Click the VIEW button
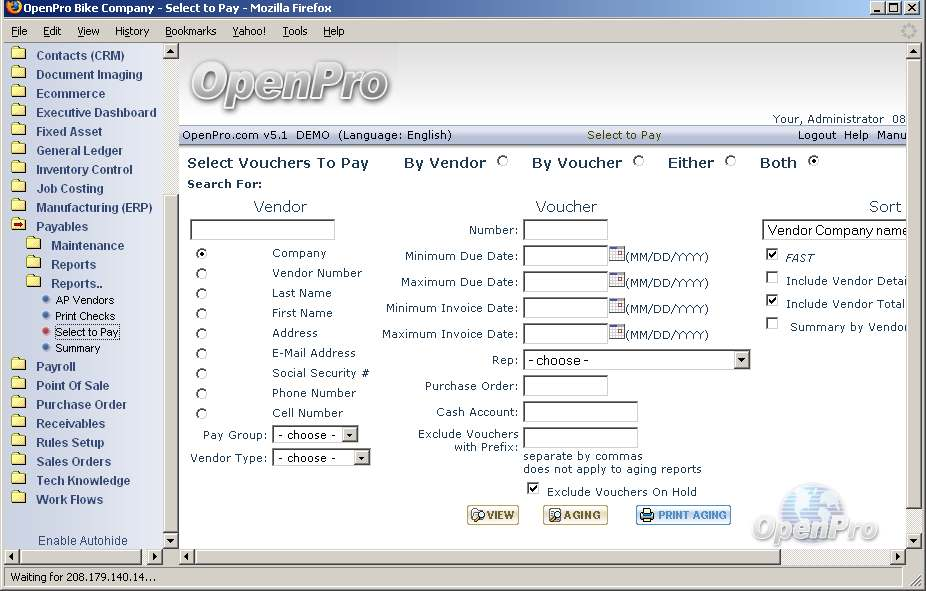 point(493,515)
